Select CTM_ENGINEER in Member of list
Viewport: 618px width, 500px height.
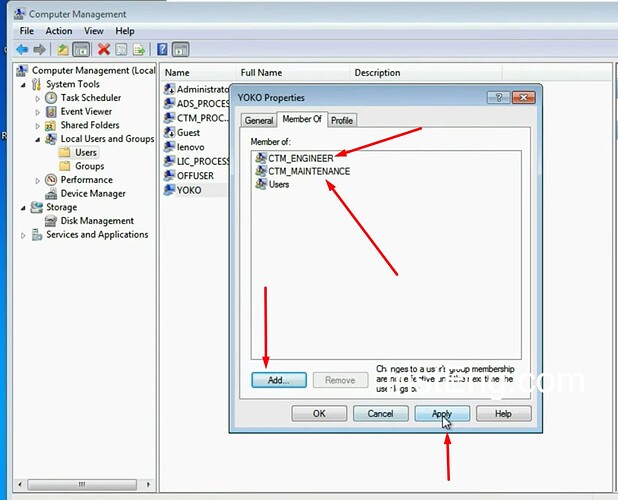(x=301, y=158)
